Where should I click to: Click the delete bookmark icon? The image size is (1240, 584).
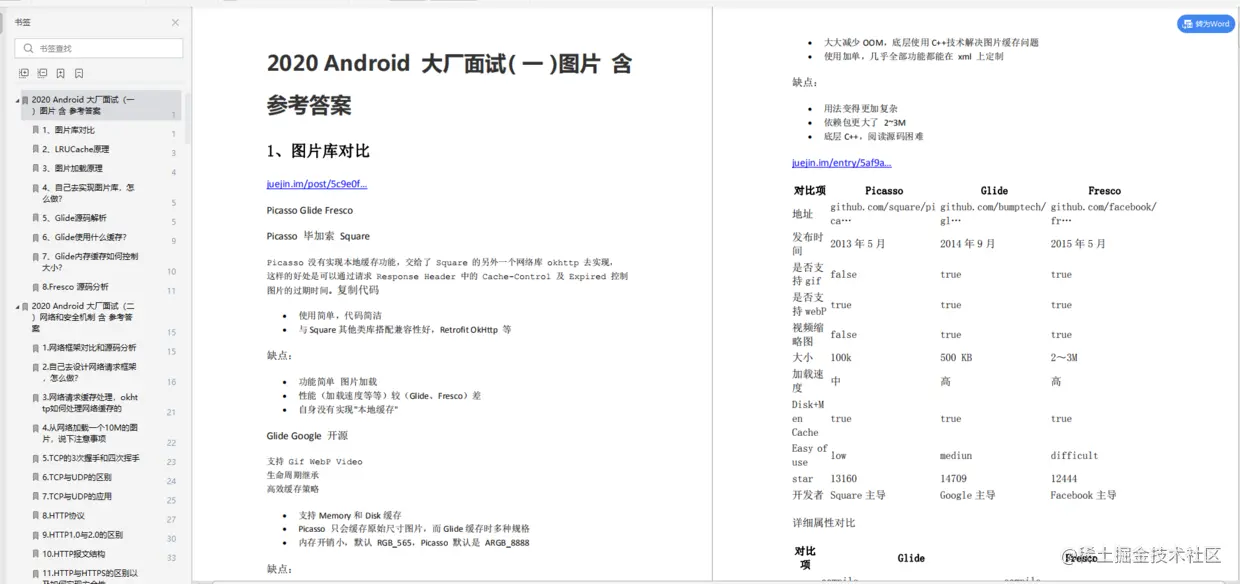point(78,73)
